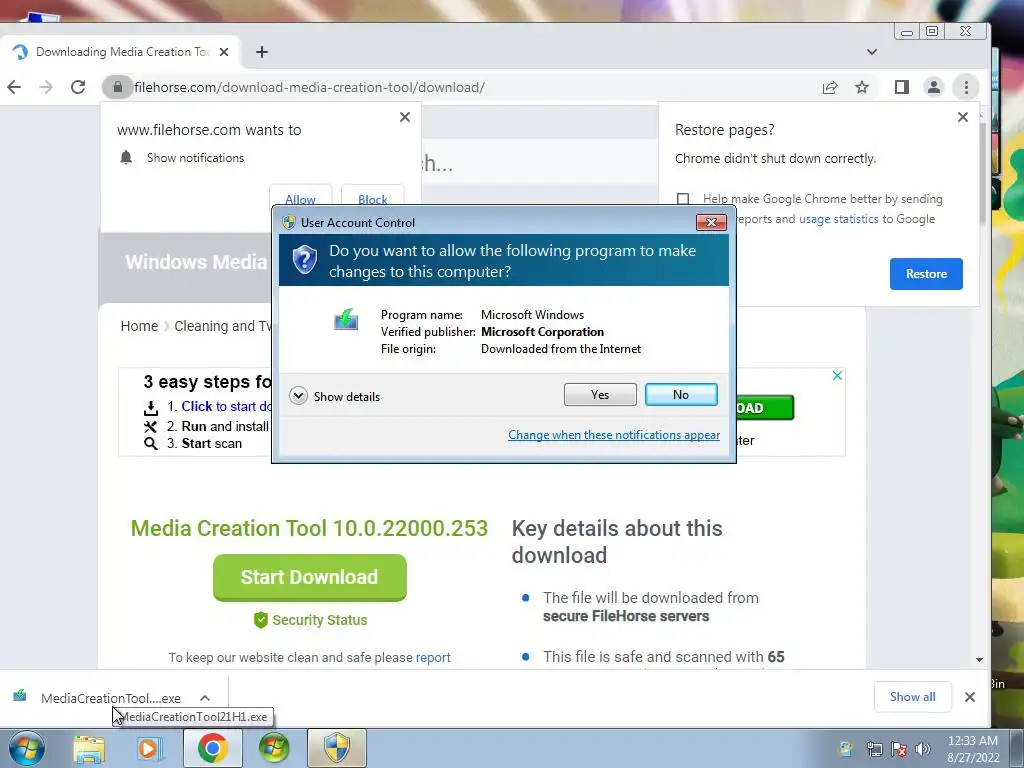Open the Security Status link
The height and width of the screenshot is (768, 1024).
[310, 620]
